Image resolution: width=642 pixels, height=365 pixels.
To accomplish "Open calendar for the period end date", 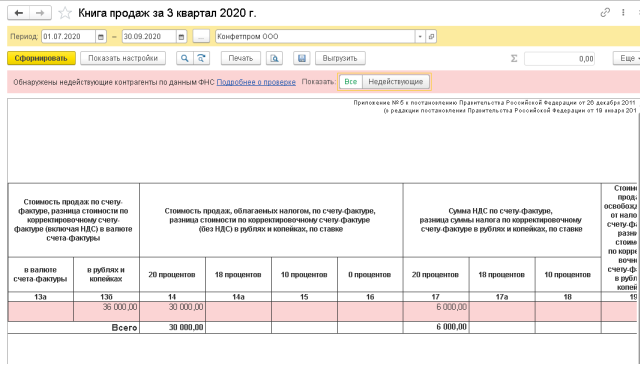I will pos(181,37).
